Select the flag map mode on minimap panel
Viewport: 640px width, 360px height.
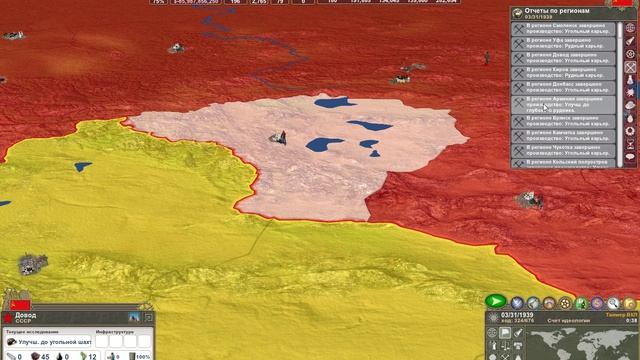(505, 333)
